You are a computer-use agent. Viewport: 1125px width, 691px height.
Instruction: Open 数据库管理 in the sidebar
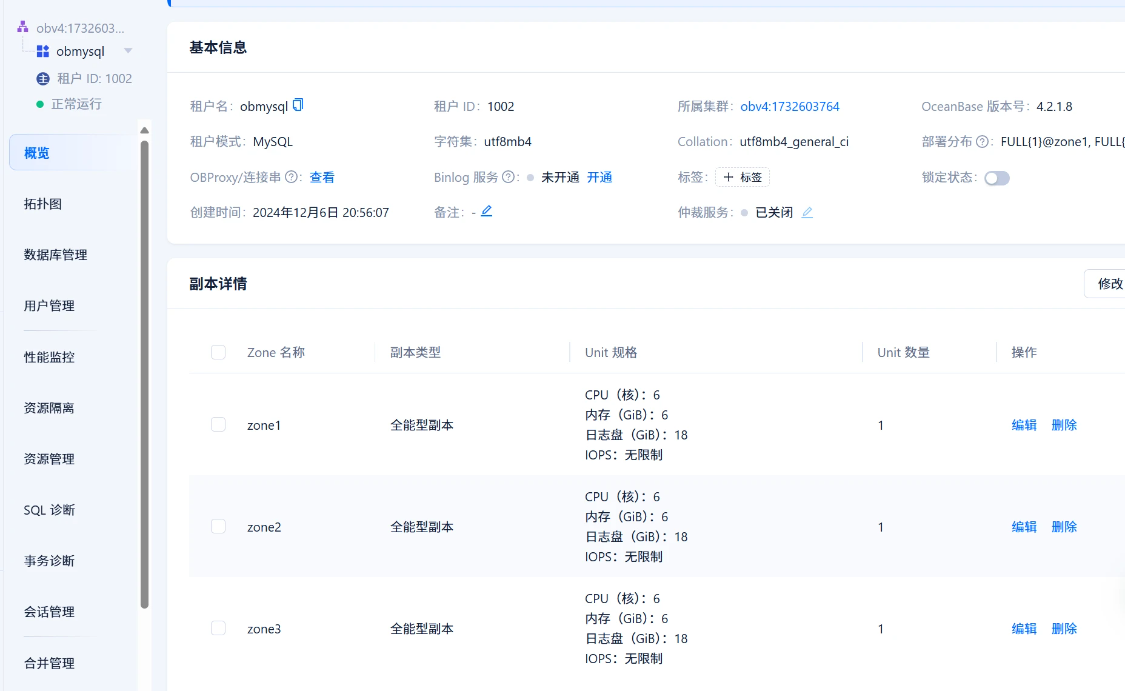(x=56, y=255)
